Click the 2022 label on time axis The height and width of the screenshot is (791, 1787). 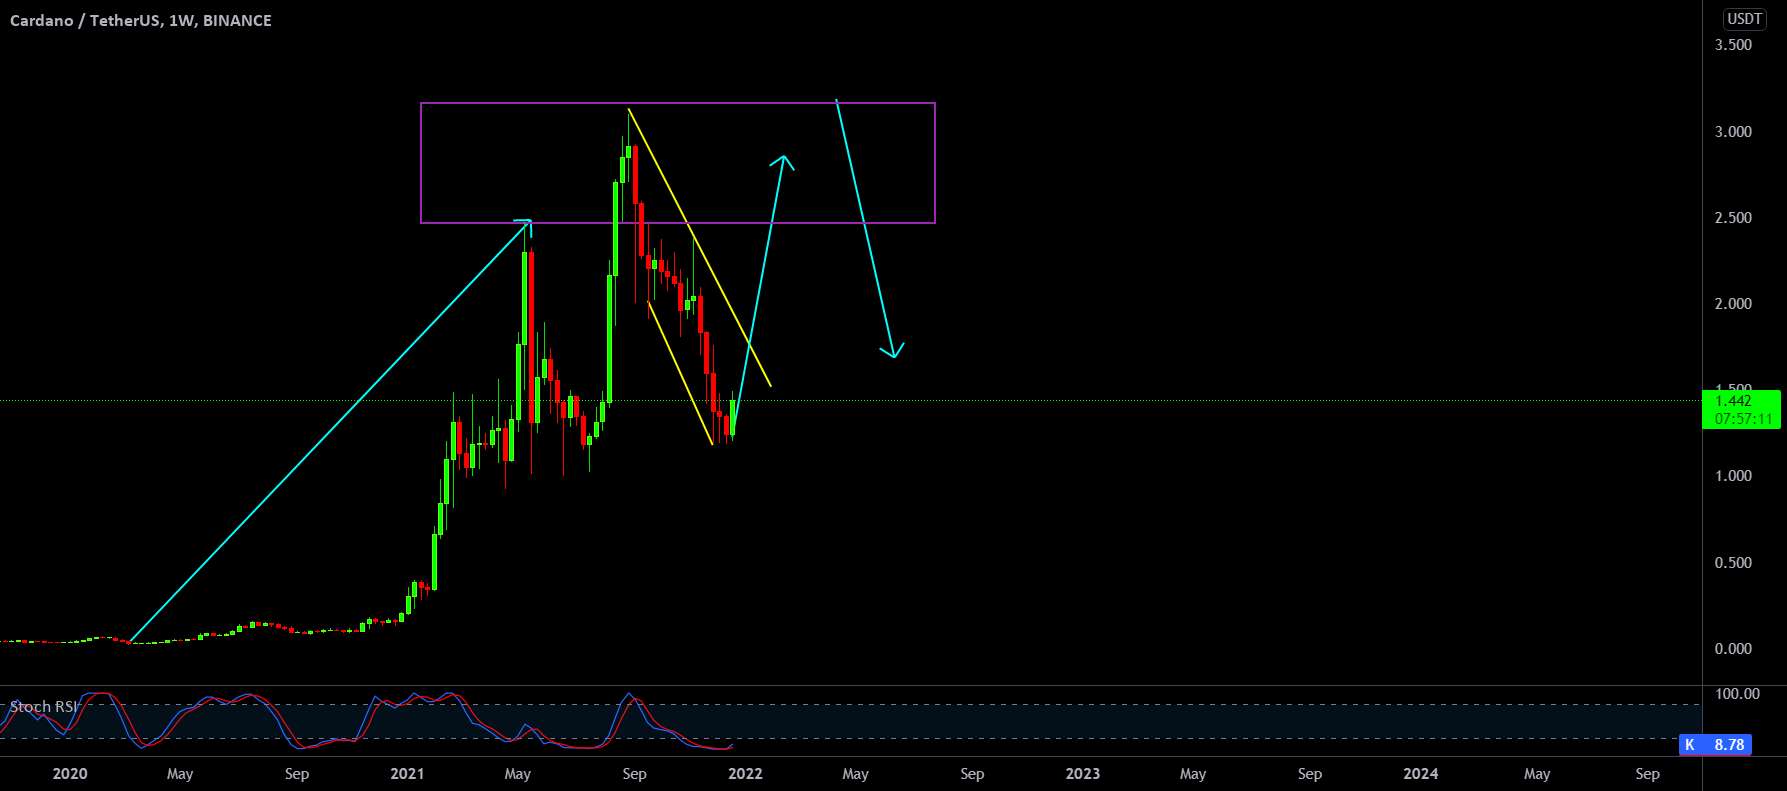pos(745,774)
